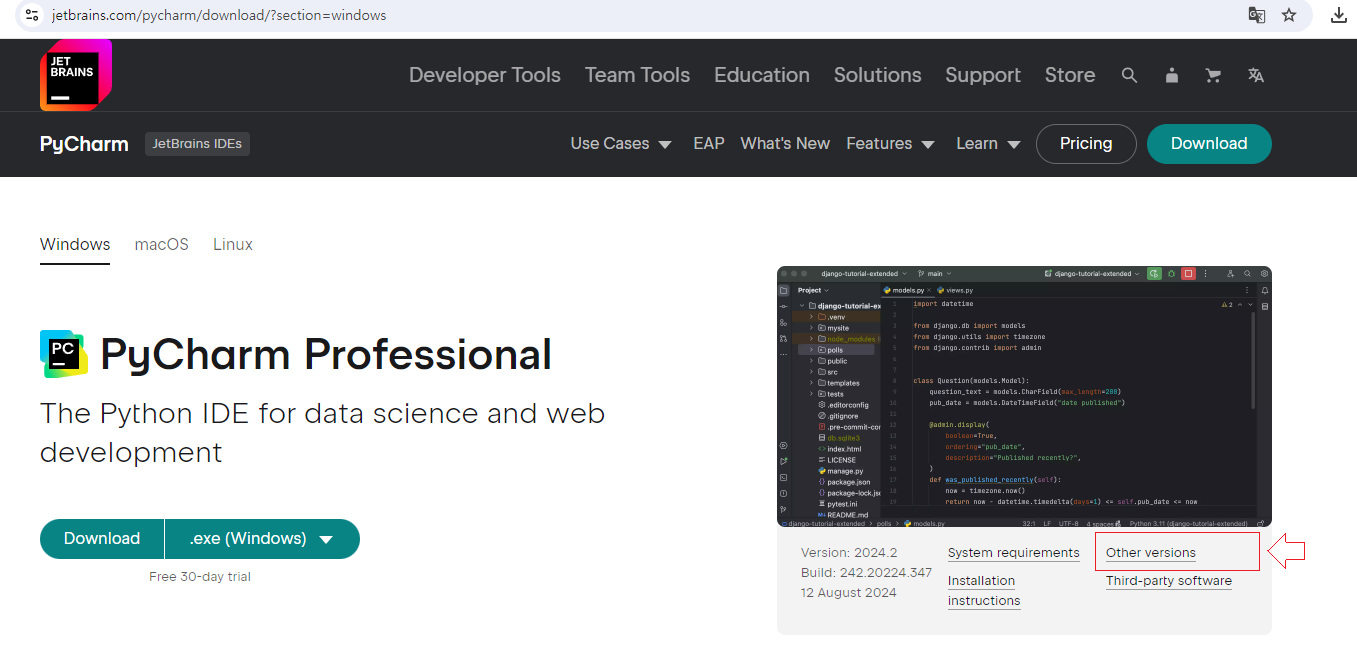Click the Build: 242.20224.347 text

(x=866, y=573)
